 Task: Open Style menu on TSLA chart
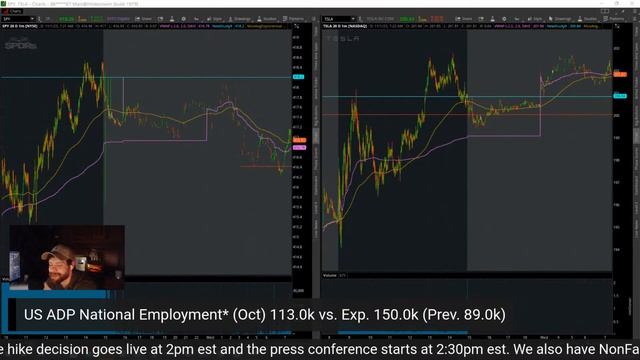click(x=535, y=19)
